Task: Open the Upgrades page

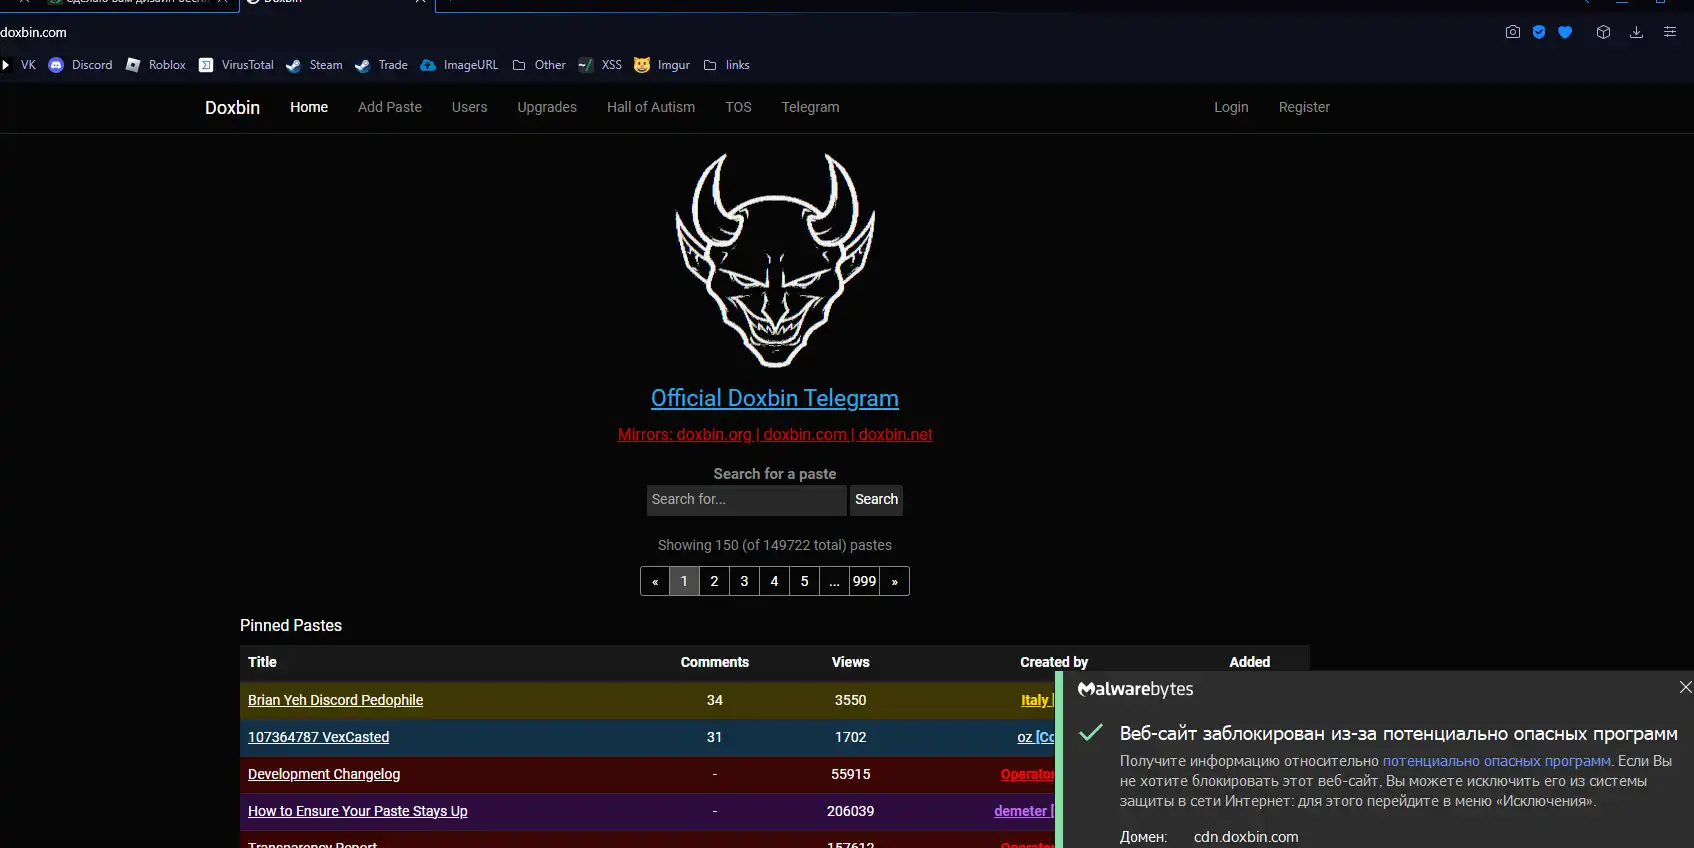Action: point(547,107)
